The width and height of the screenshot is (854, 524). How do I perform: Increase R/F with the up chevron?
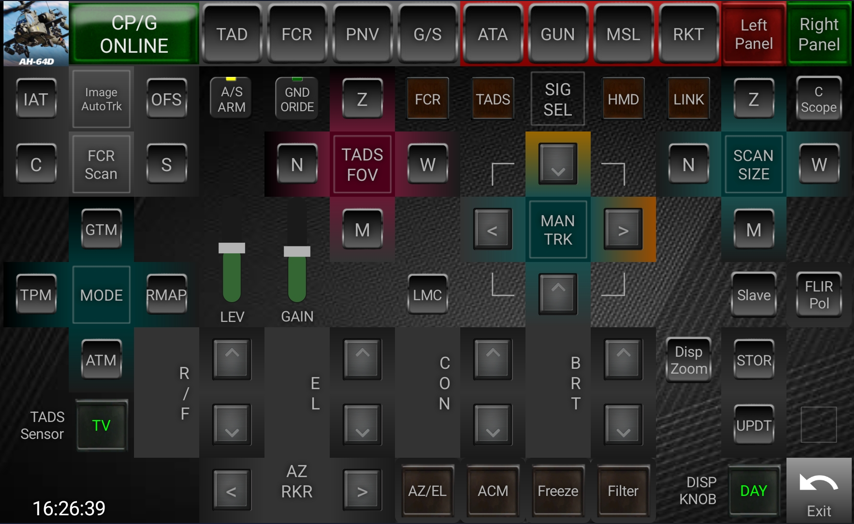pyautogui.click(x=231, y=360)
